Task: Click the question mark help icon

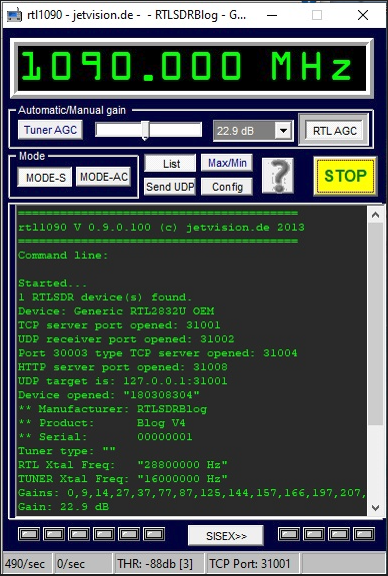Action: coord(277,176)
